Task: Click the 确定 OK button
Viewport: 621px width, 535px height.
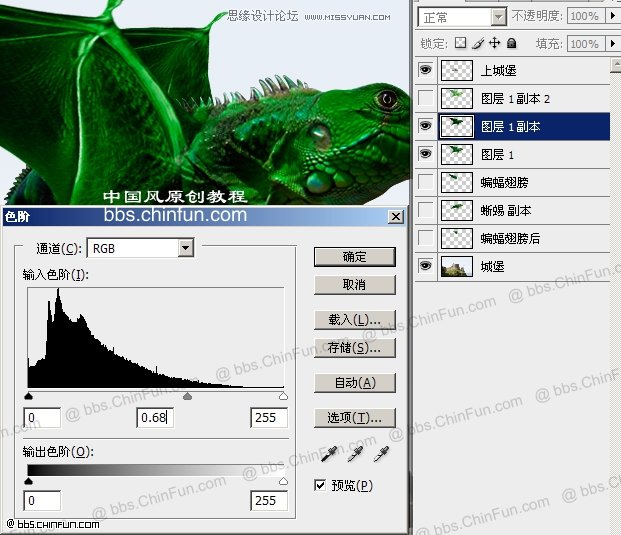Action: coord(355,257)
